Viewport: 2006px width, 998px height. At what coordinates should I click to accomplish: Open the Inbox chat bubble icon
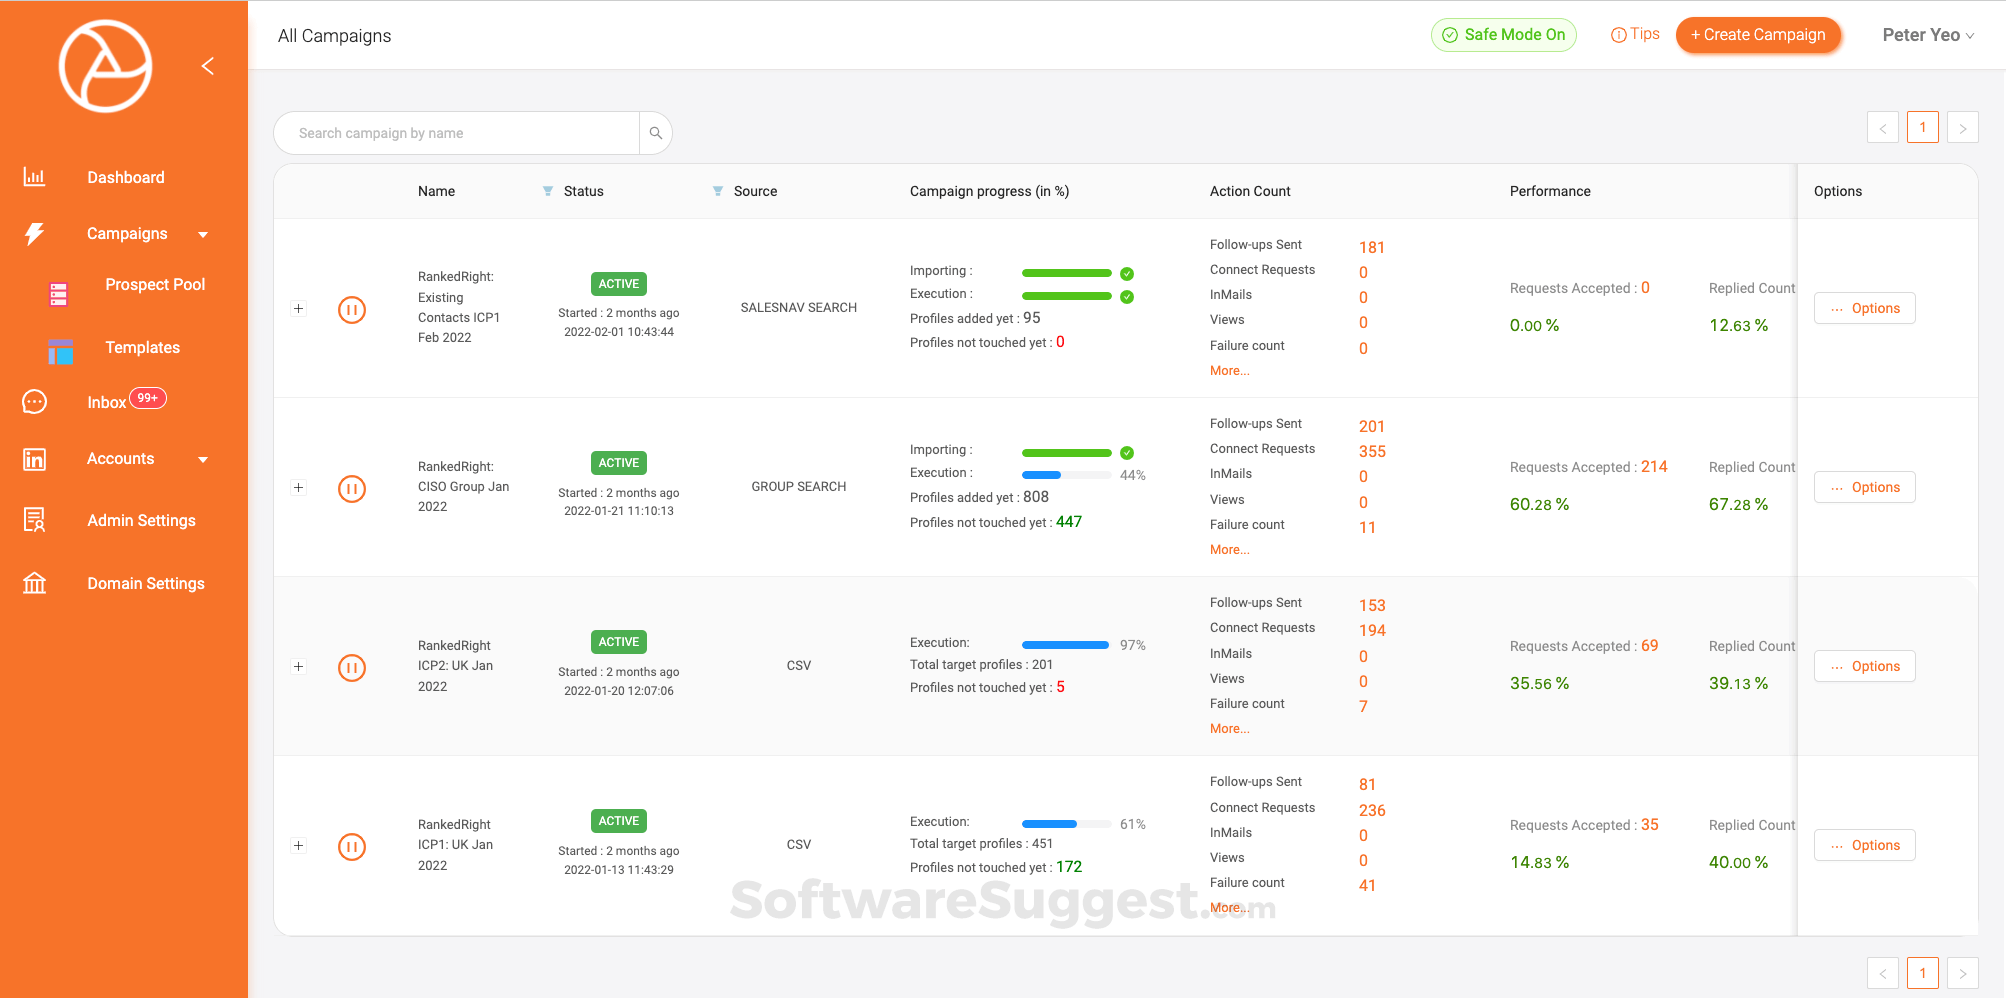tap(35, 402)
